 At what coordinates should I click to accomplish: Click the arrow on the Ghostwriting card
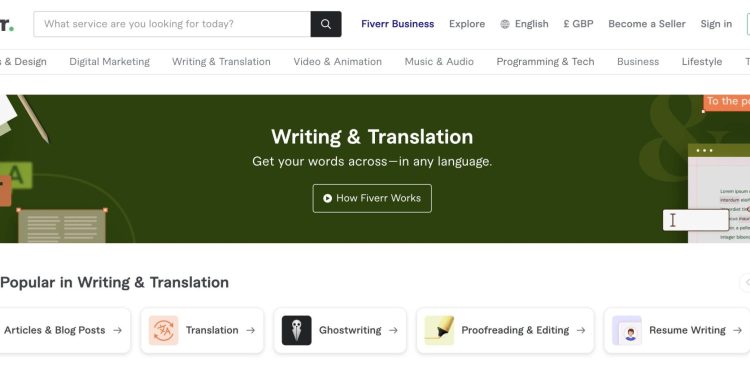coord(393,330)
